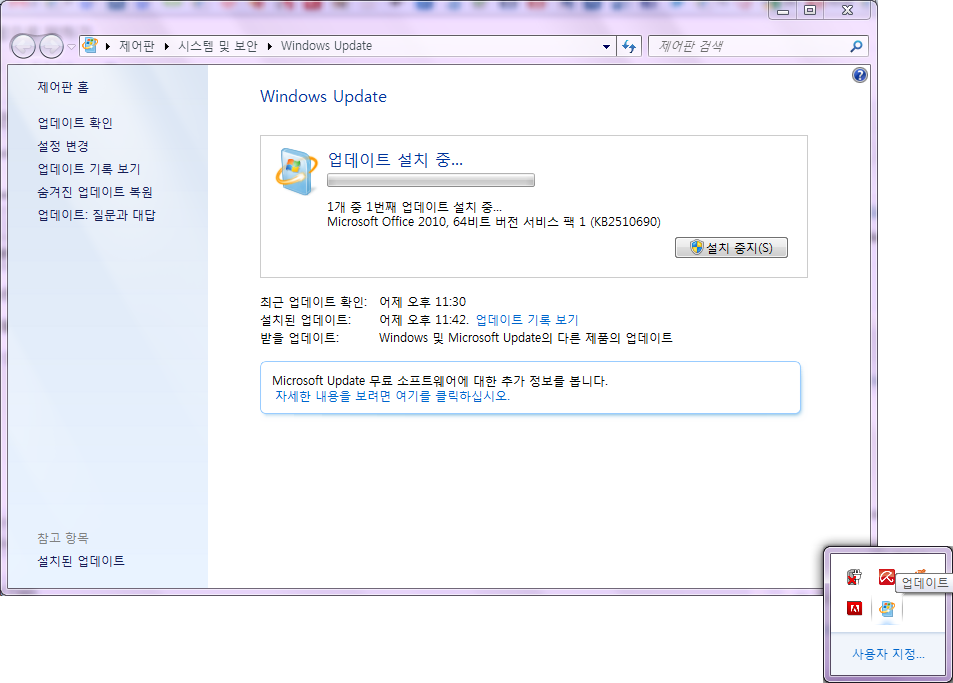Image resolution: width=953 pixels, height=683 pixels.
Task: Select 시스템 및 보안 in the breadcrumb
Action: [218, 46]
